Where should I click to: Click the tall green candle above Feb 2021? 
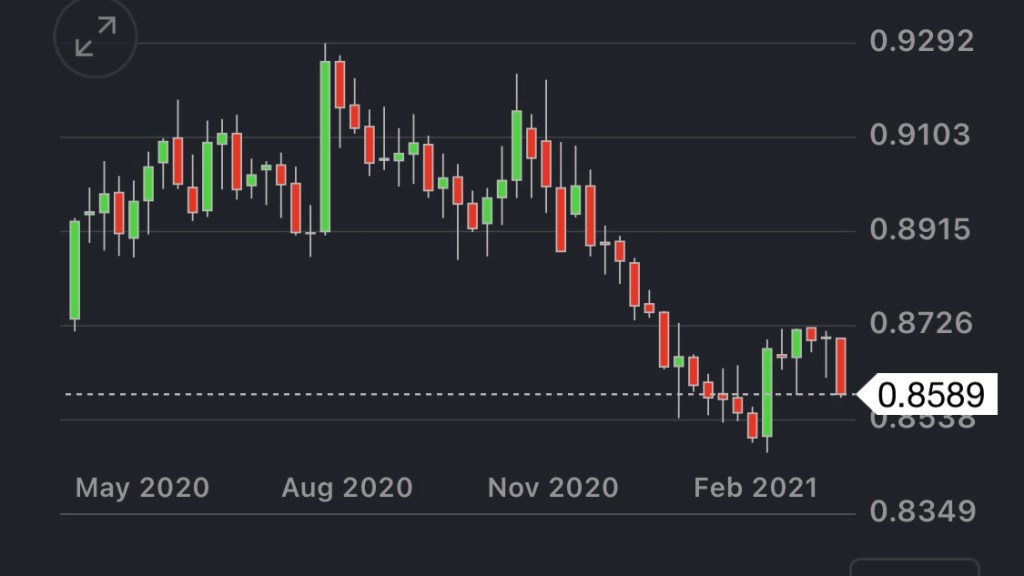pos(767,392)
